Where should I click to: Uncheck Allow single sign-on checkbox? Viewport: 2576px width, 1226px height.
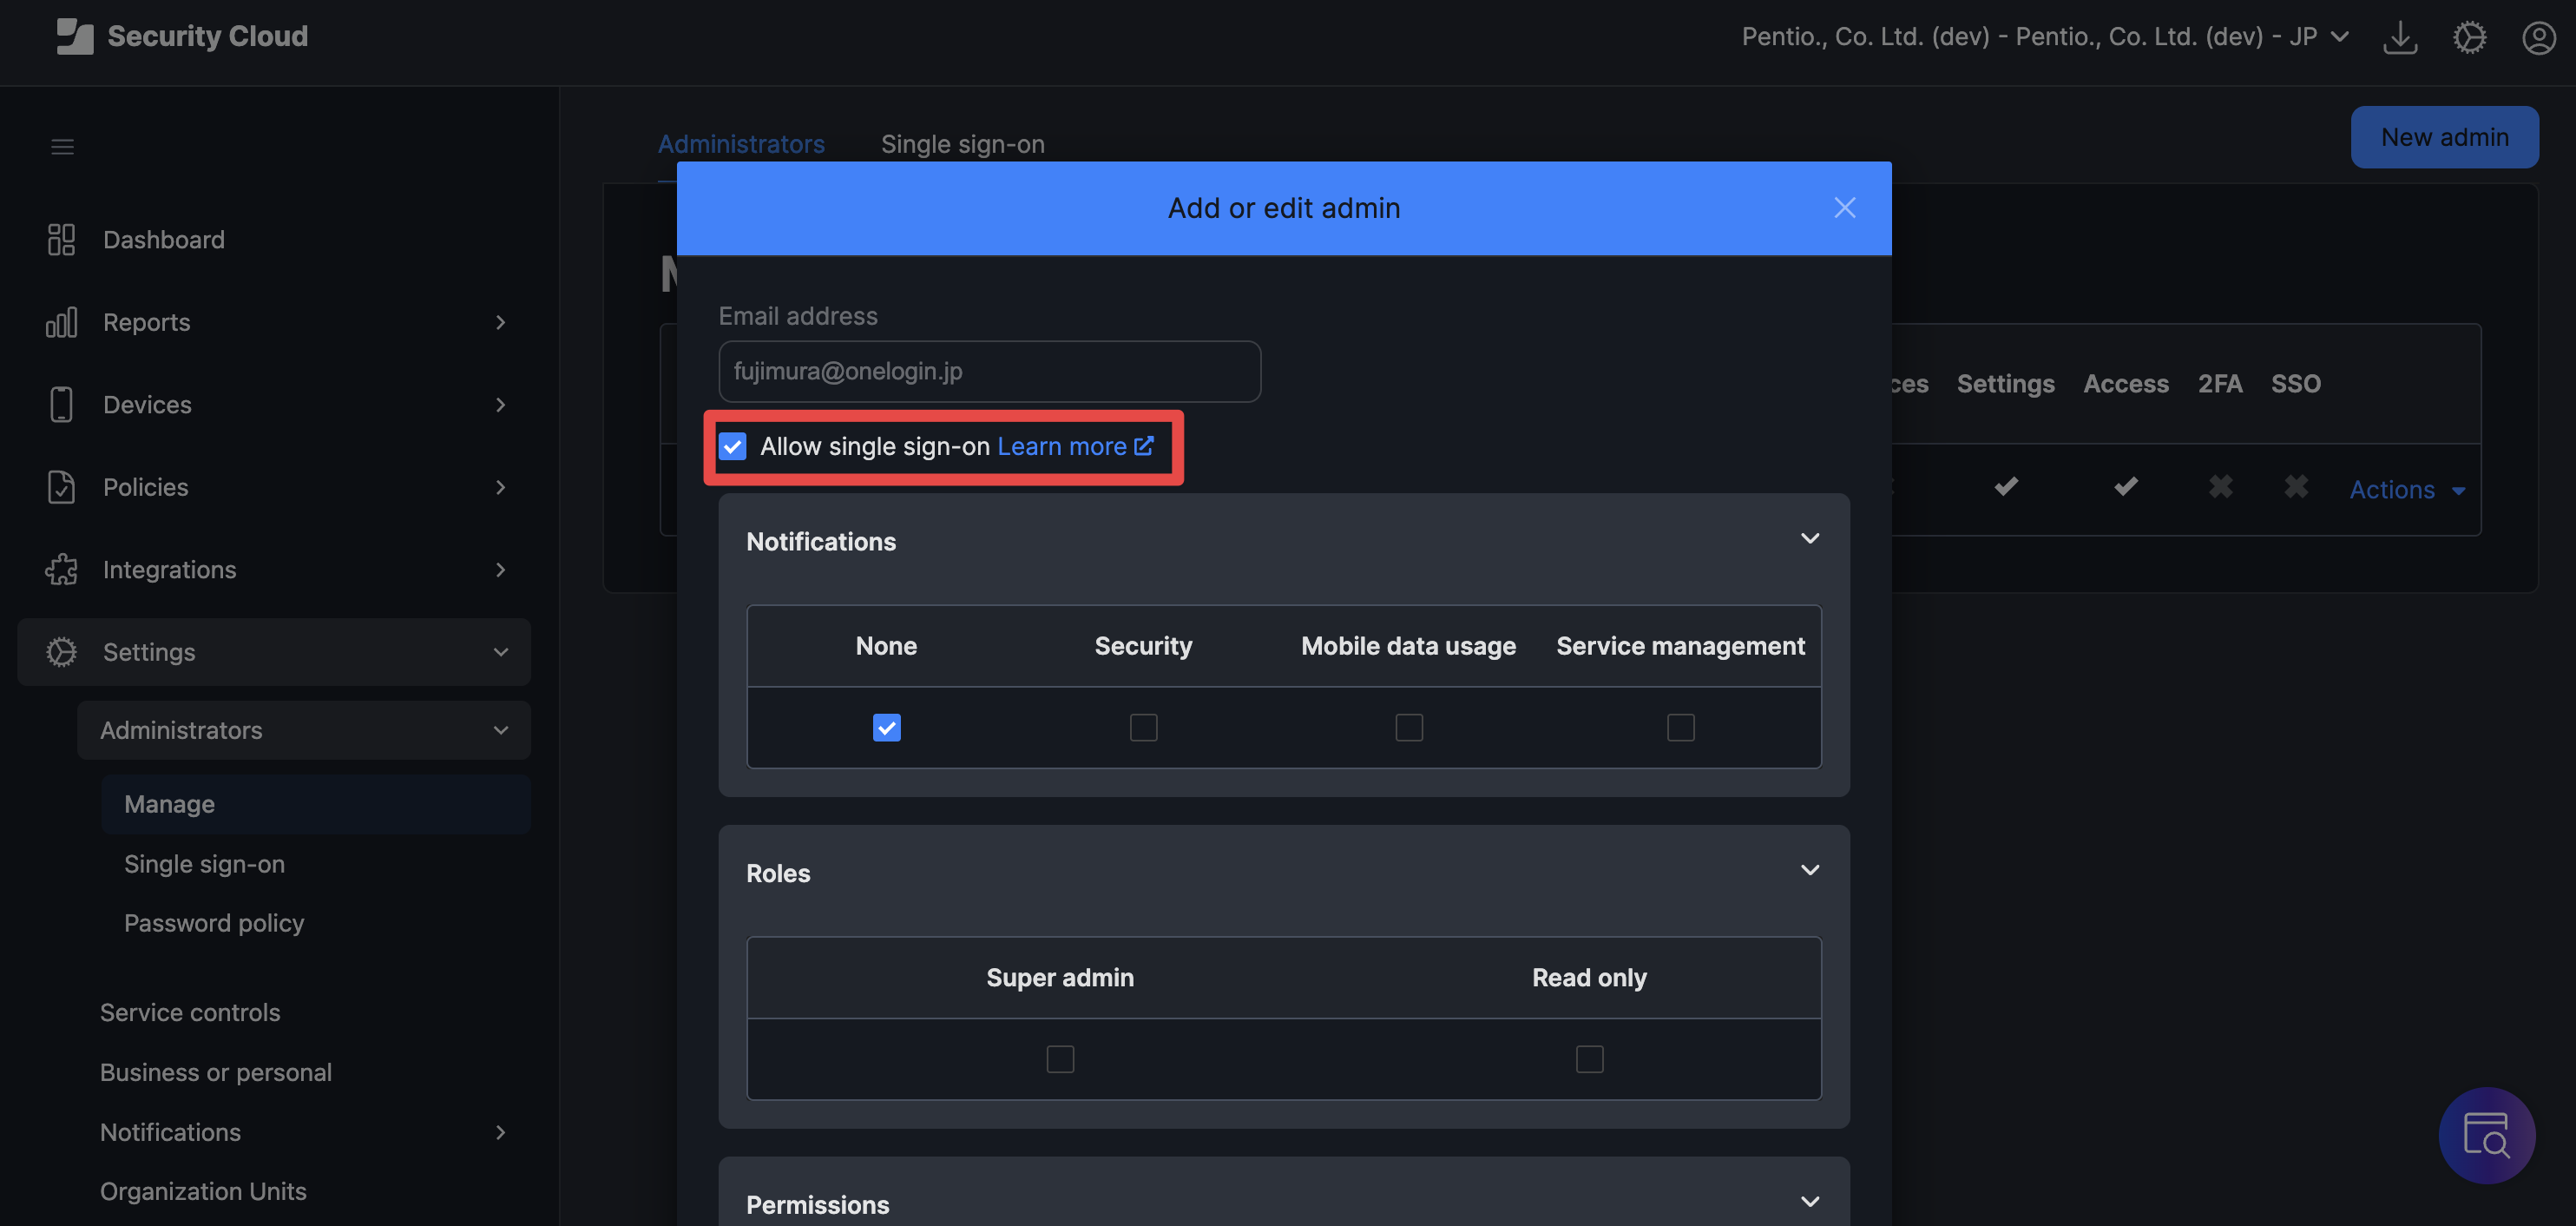pos(733,446)
